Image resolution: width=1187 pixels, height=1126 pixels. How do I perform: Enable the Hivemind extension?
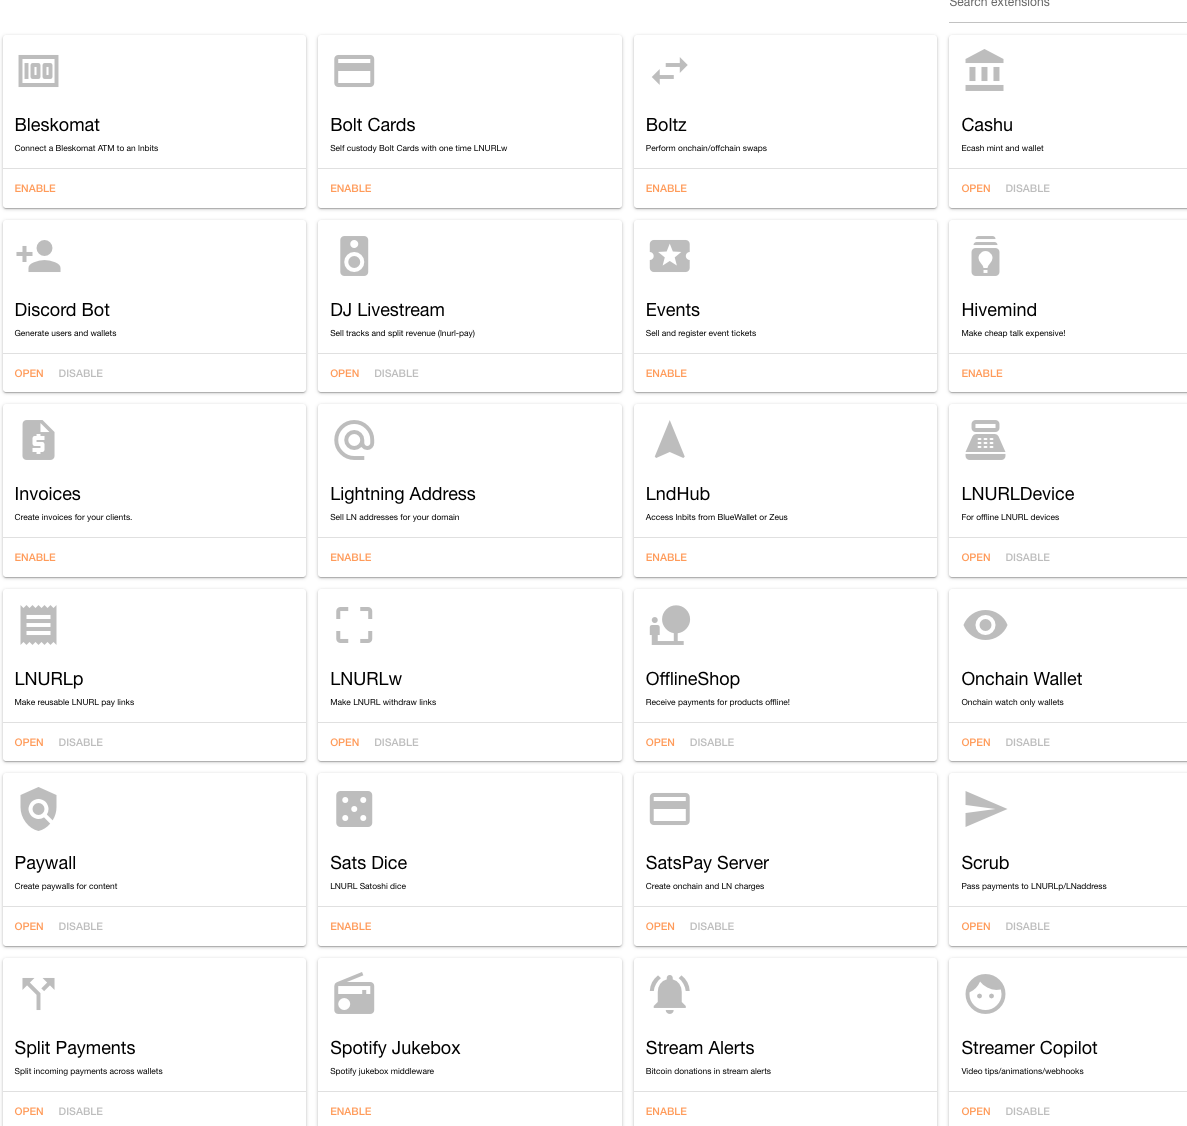(982, 373)
